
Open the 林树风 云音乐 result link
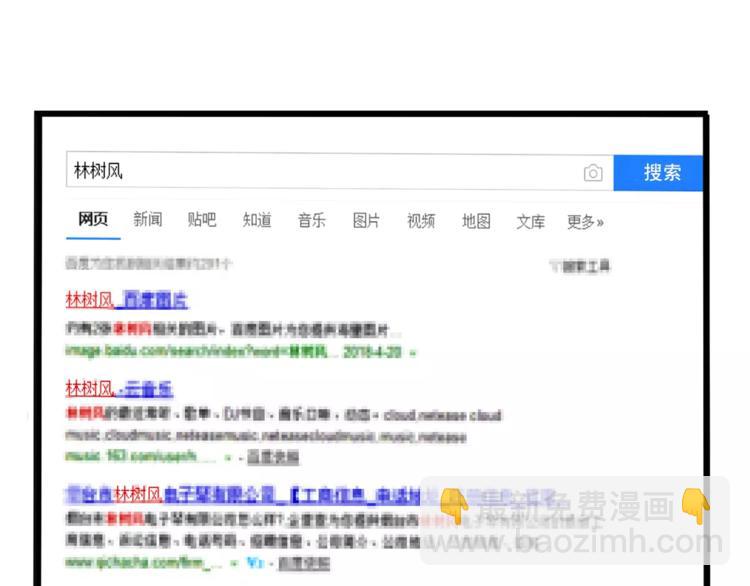(x=119, y=389)
